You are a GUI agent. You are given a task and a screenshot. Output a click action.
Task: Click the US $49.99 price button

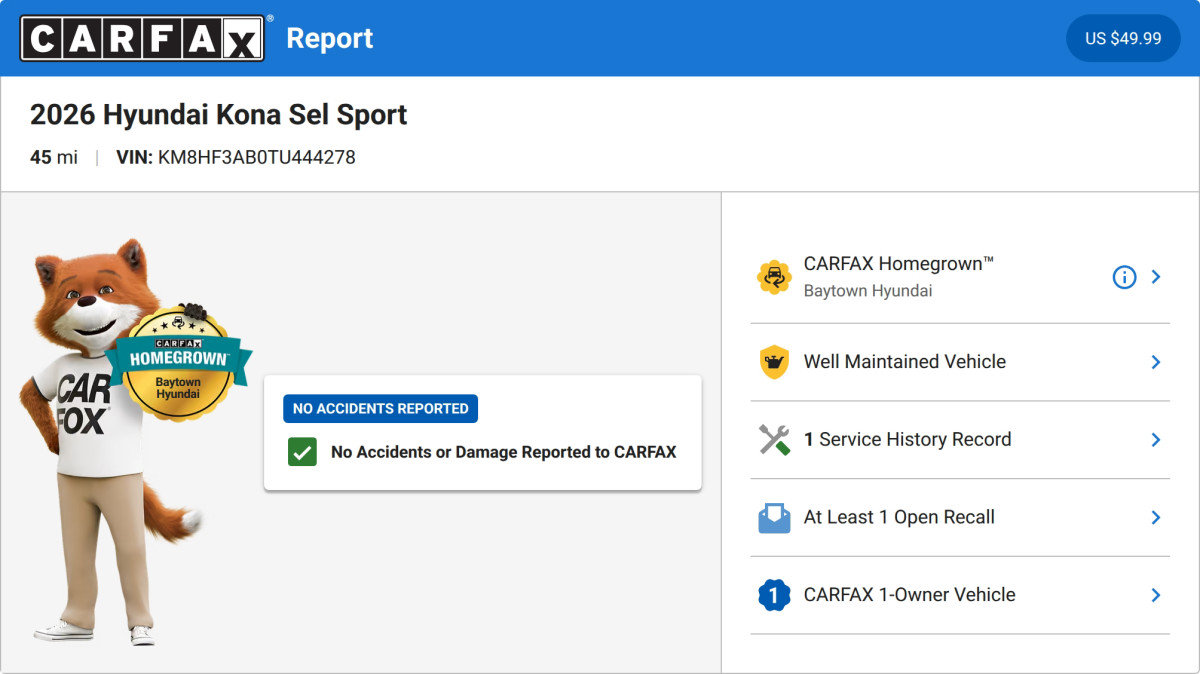tap(1123, 38)
